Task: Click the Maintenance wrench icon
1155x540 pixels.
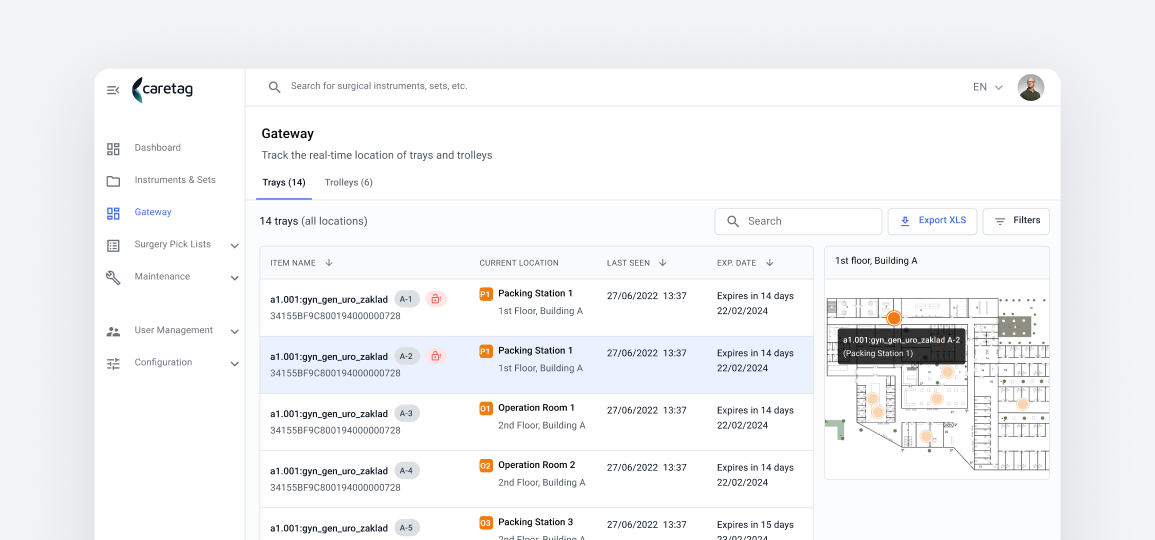Action: pyautogui.click(x=113, y=278)
